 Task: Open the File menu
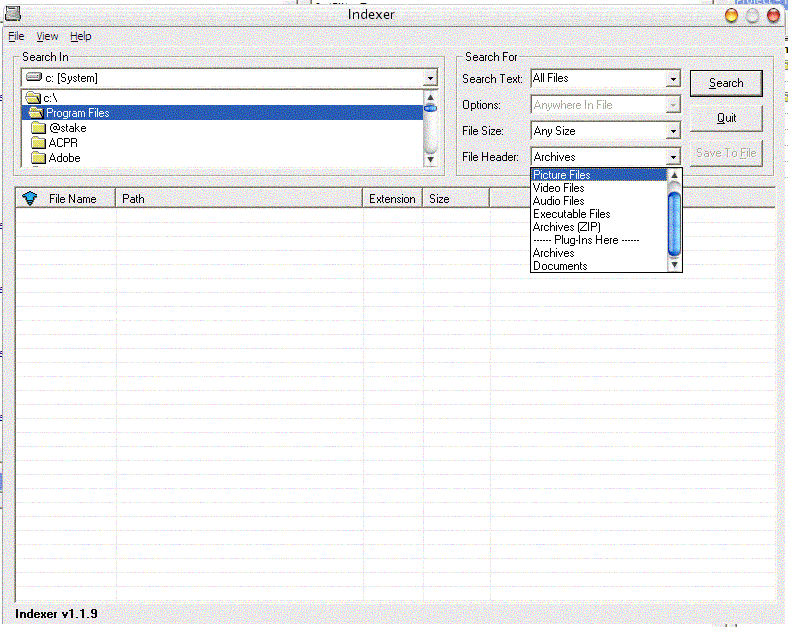(16, 36)
